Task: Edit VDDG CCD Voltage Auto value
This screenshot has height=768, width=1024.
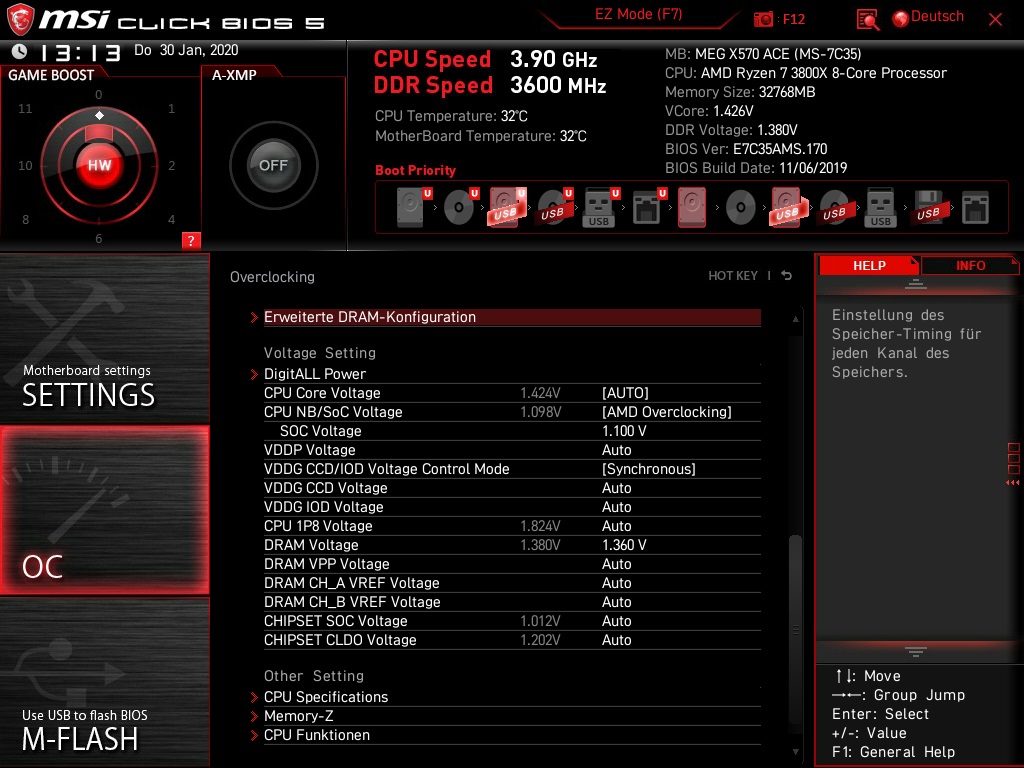Action: 616,488
